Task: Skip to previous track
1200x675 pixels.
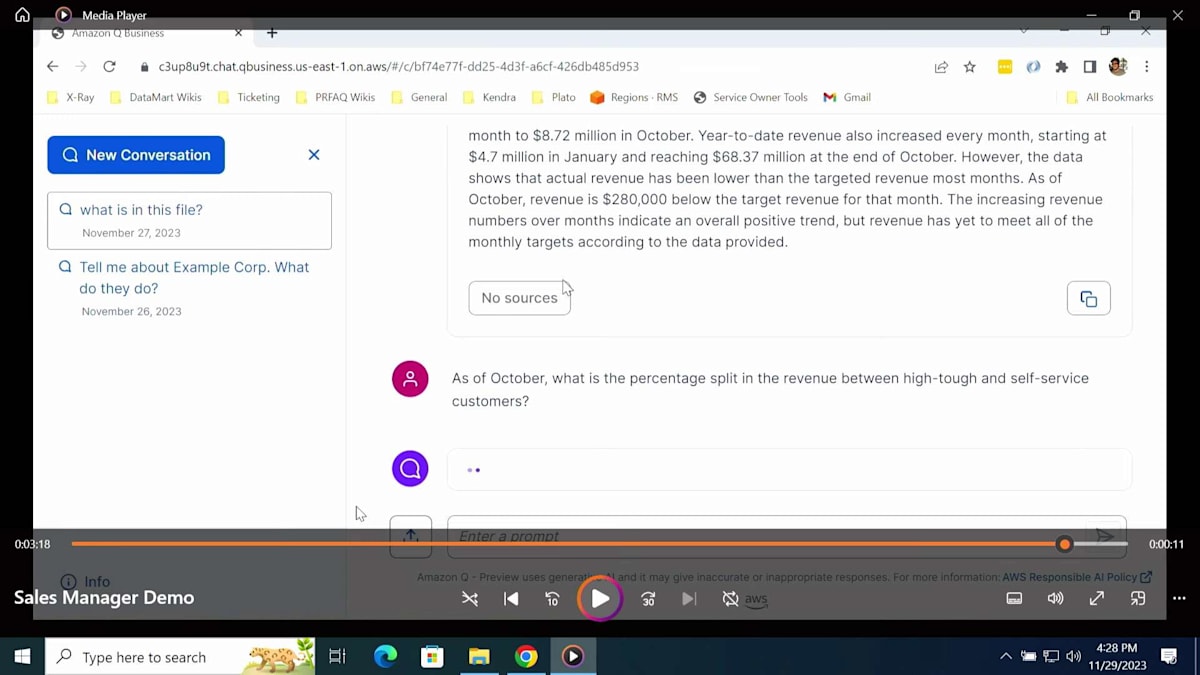Action: click(511, 599)
